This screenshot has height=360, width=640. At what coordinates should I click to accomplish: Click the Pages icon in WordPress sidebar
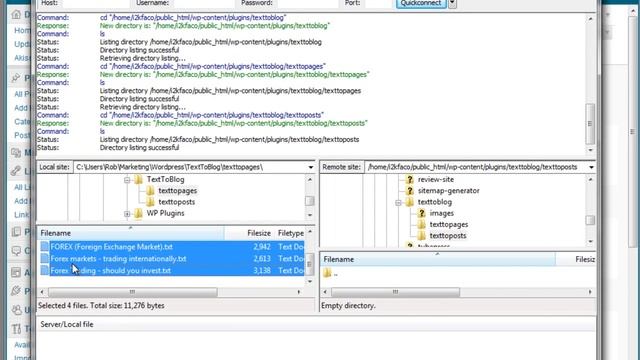pos(16,232)
